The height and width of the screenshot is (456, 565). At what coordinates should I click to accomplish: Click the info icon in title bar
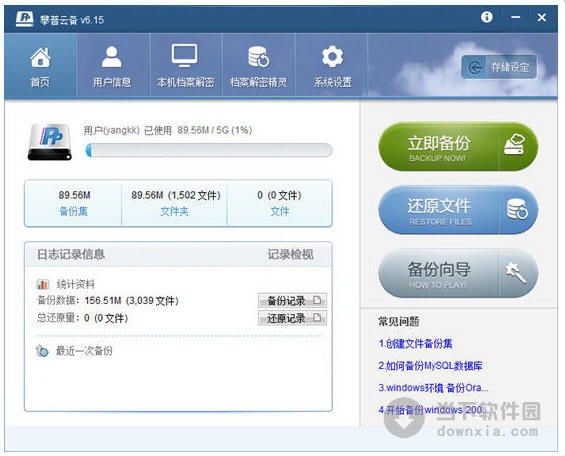pos(486,17)
